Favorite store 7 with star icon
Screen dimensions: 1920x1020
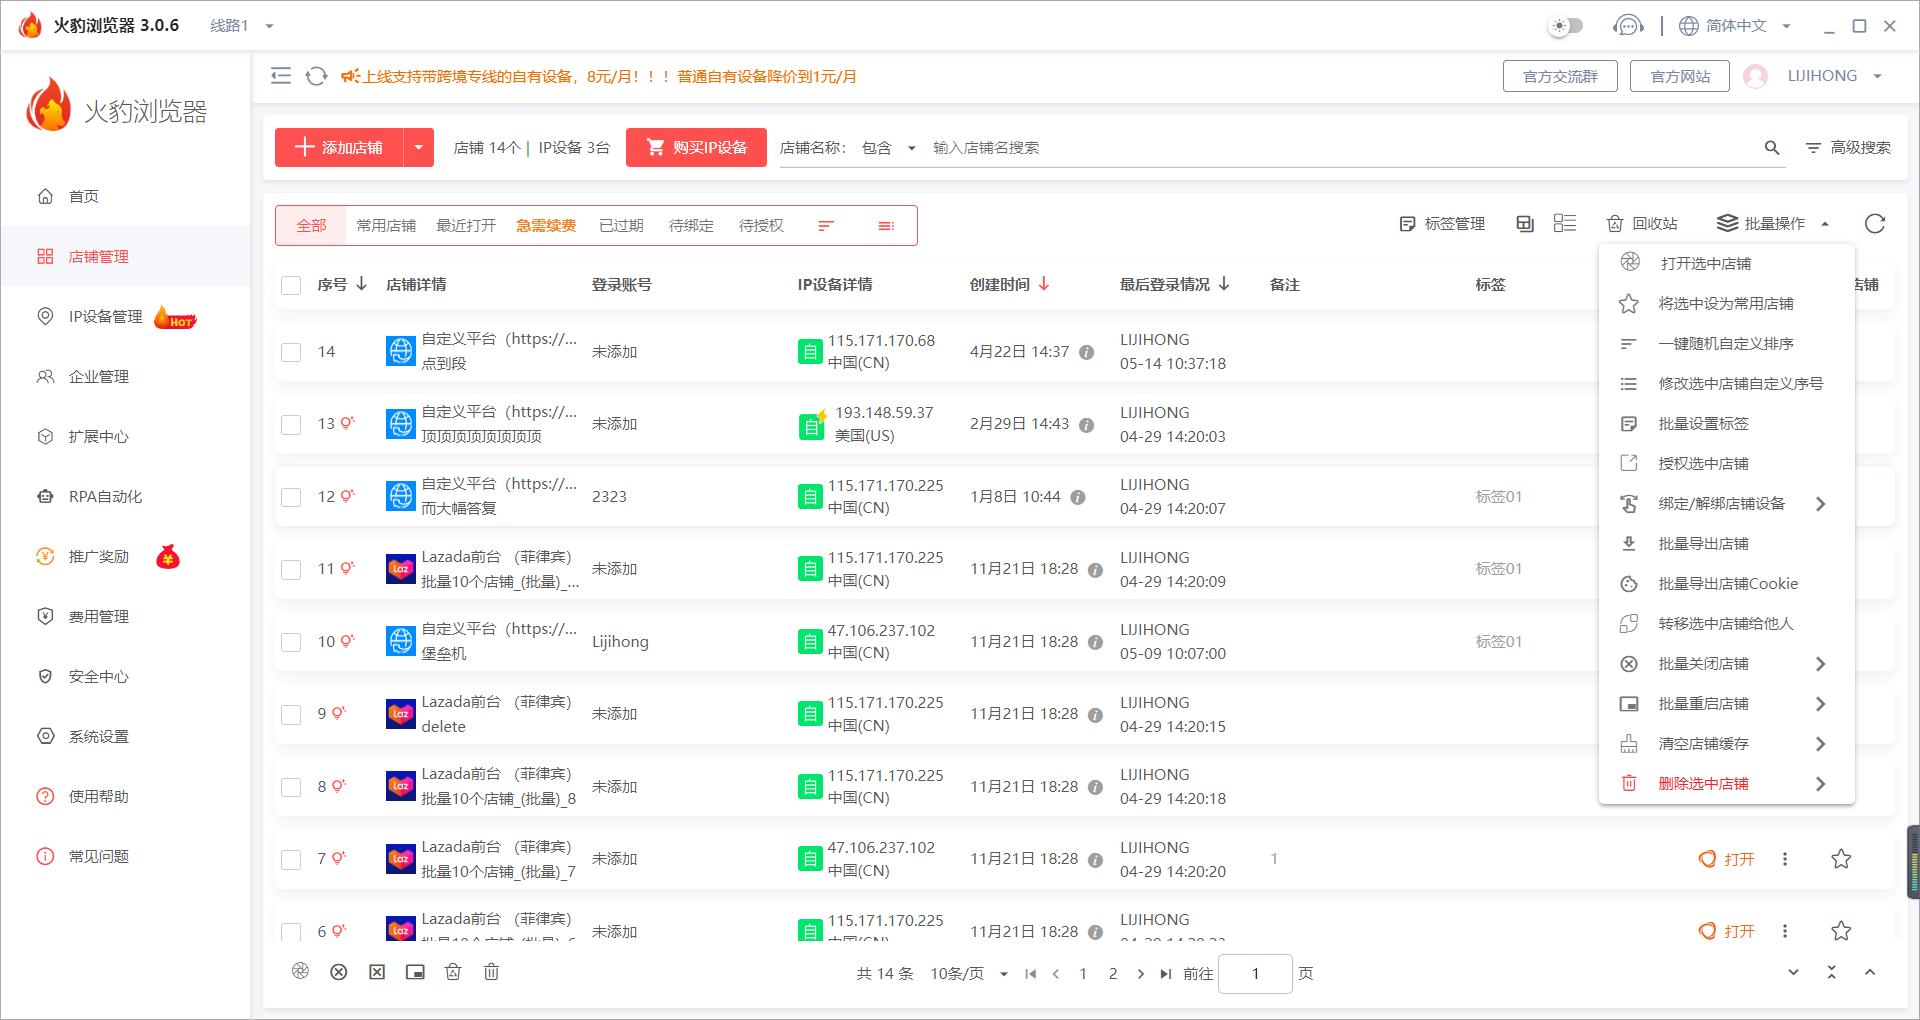click(x=1841, y=859)
